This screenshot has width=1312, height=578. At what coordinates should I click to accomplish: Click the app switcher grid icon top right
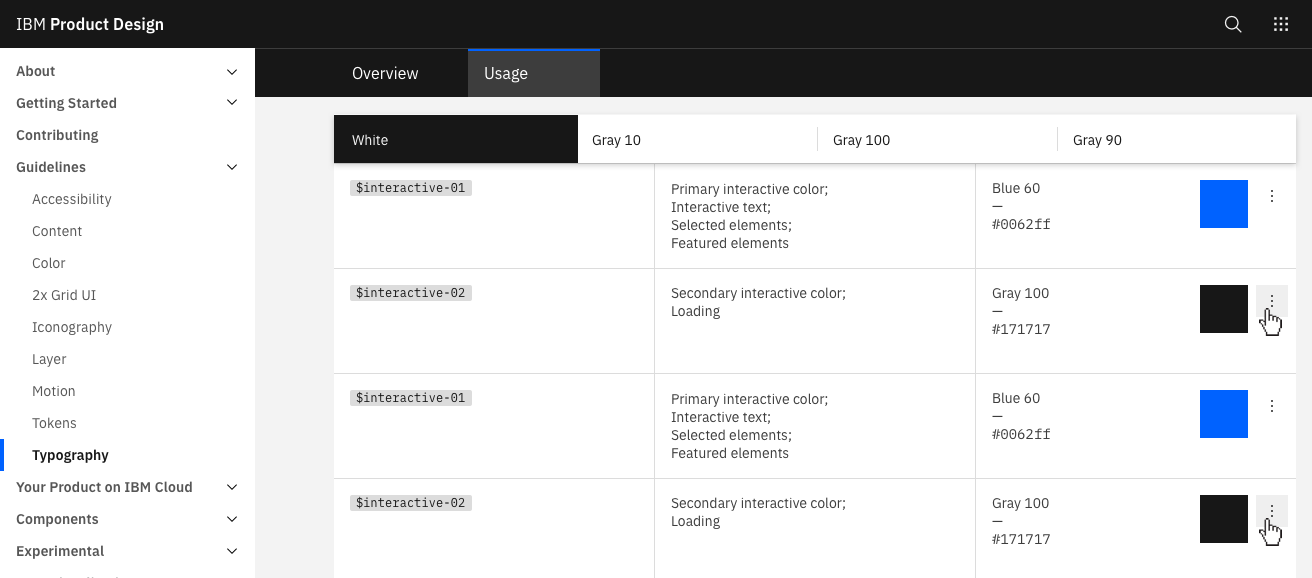(1281, 23)
